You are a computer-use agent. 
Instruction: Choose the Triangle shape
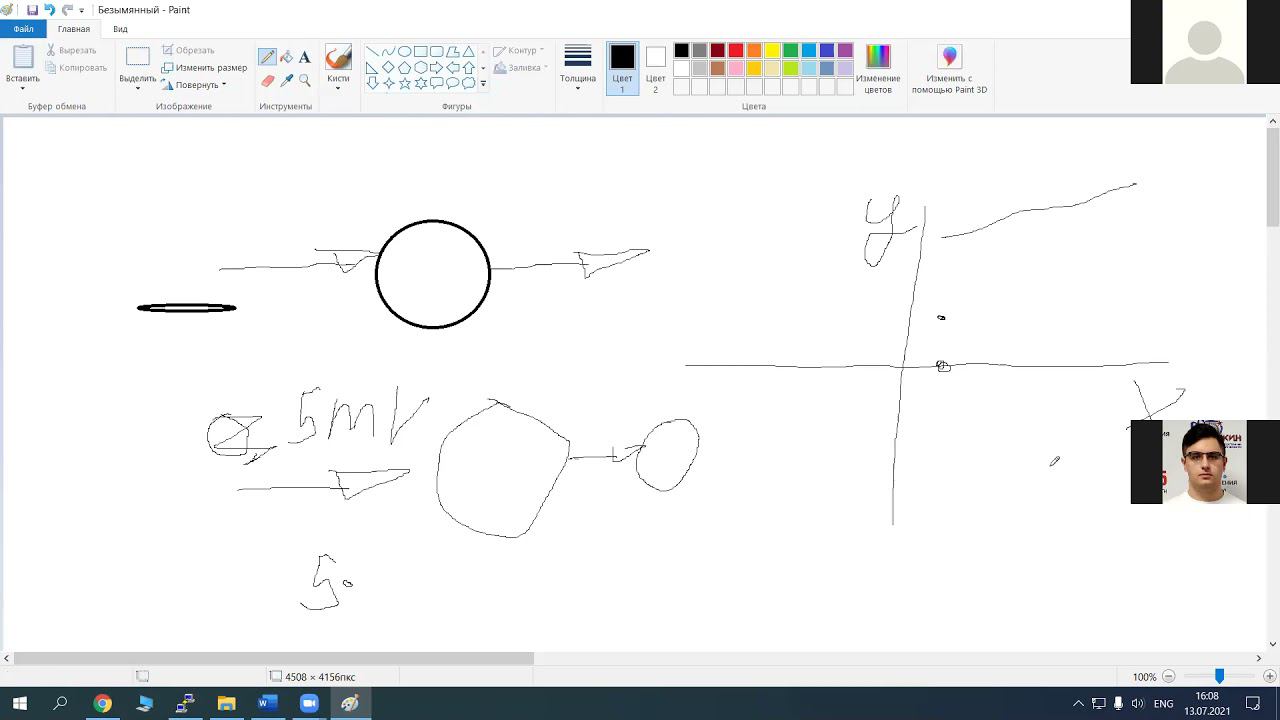468,52
